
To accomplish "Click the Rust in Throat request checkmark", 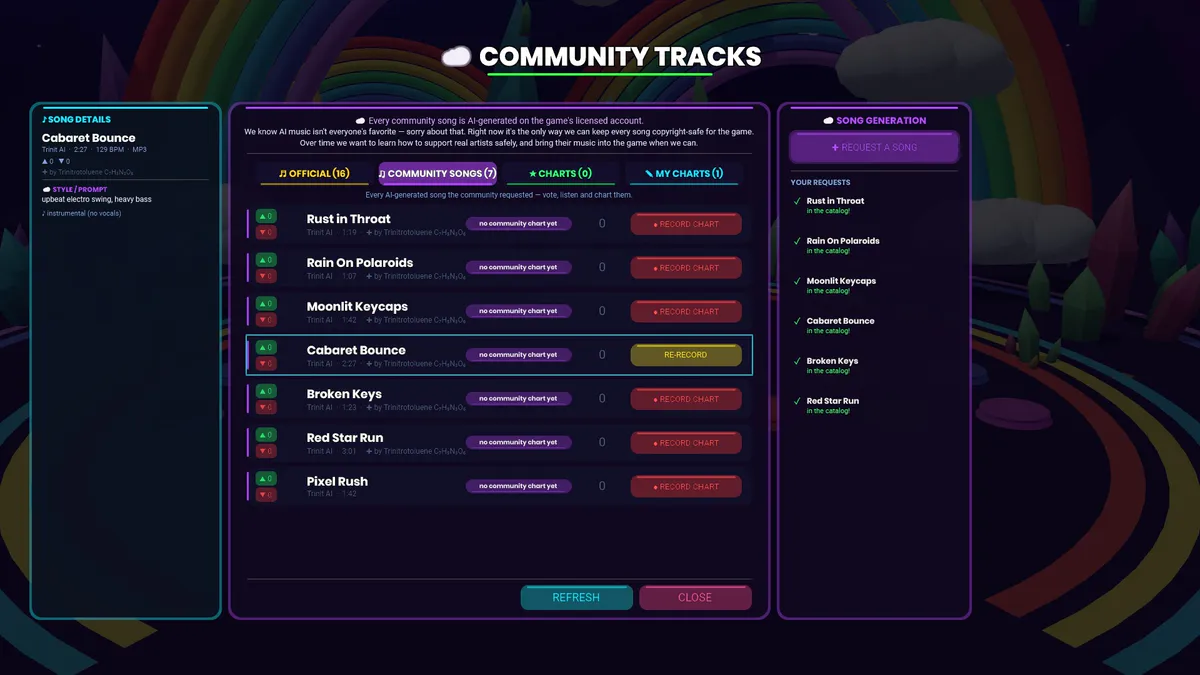I will click(x=796, y=202).
